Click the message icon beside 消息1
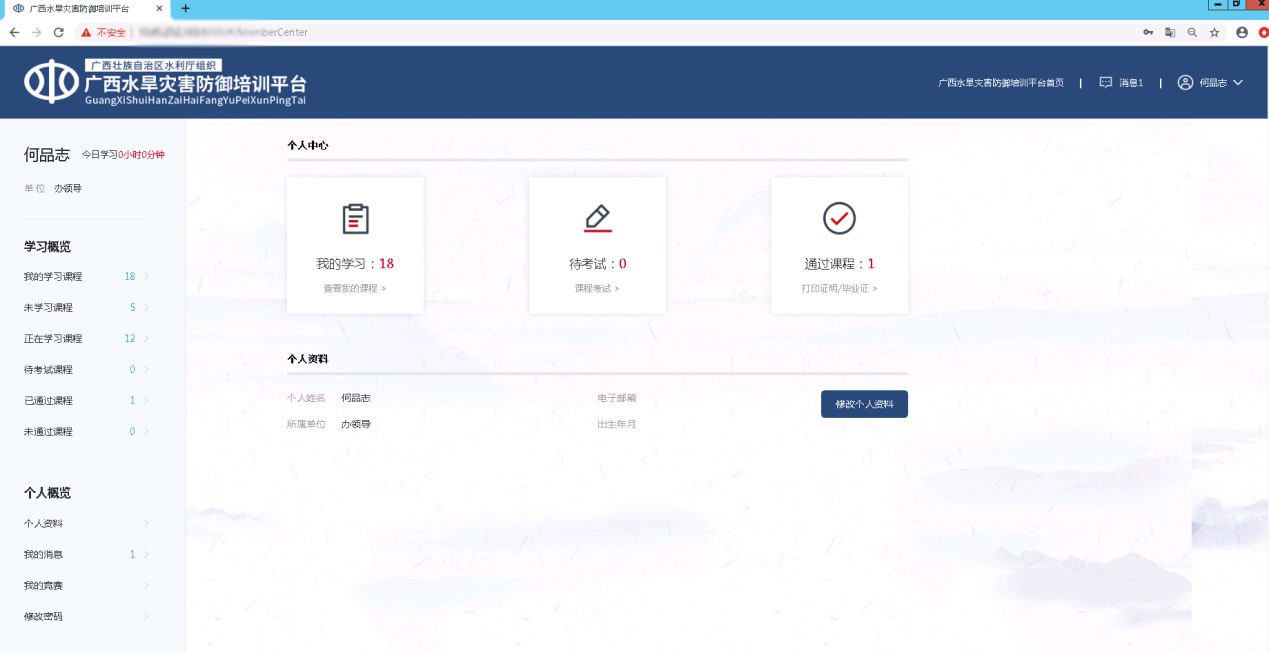Image resolution: width=1269 pixels, height=653 pixels. click(x=1105, y=82)
